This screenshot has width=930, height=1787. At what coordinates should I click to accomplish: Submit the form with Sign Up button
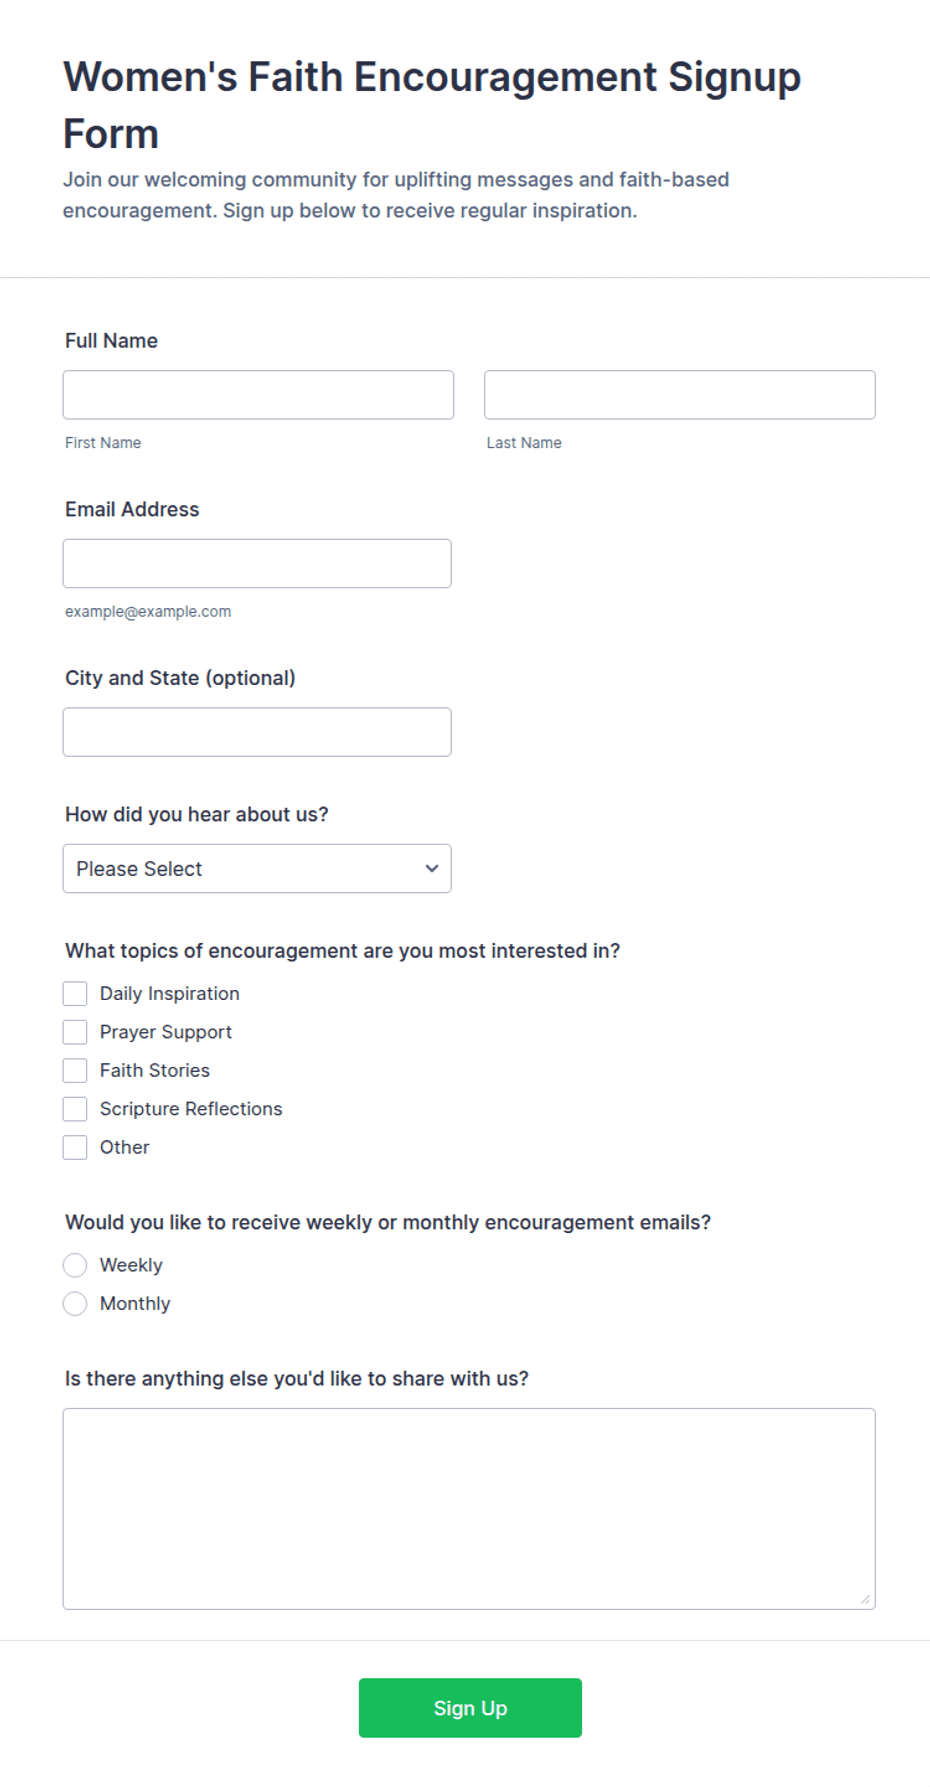coord(470,1708)
